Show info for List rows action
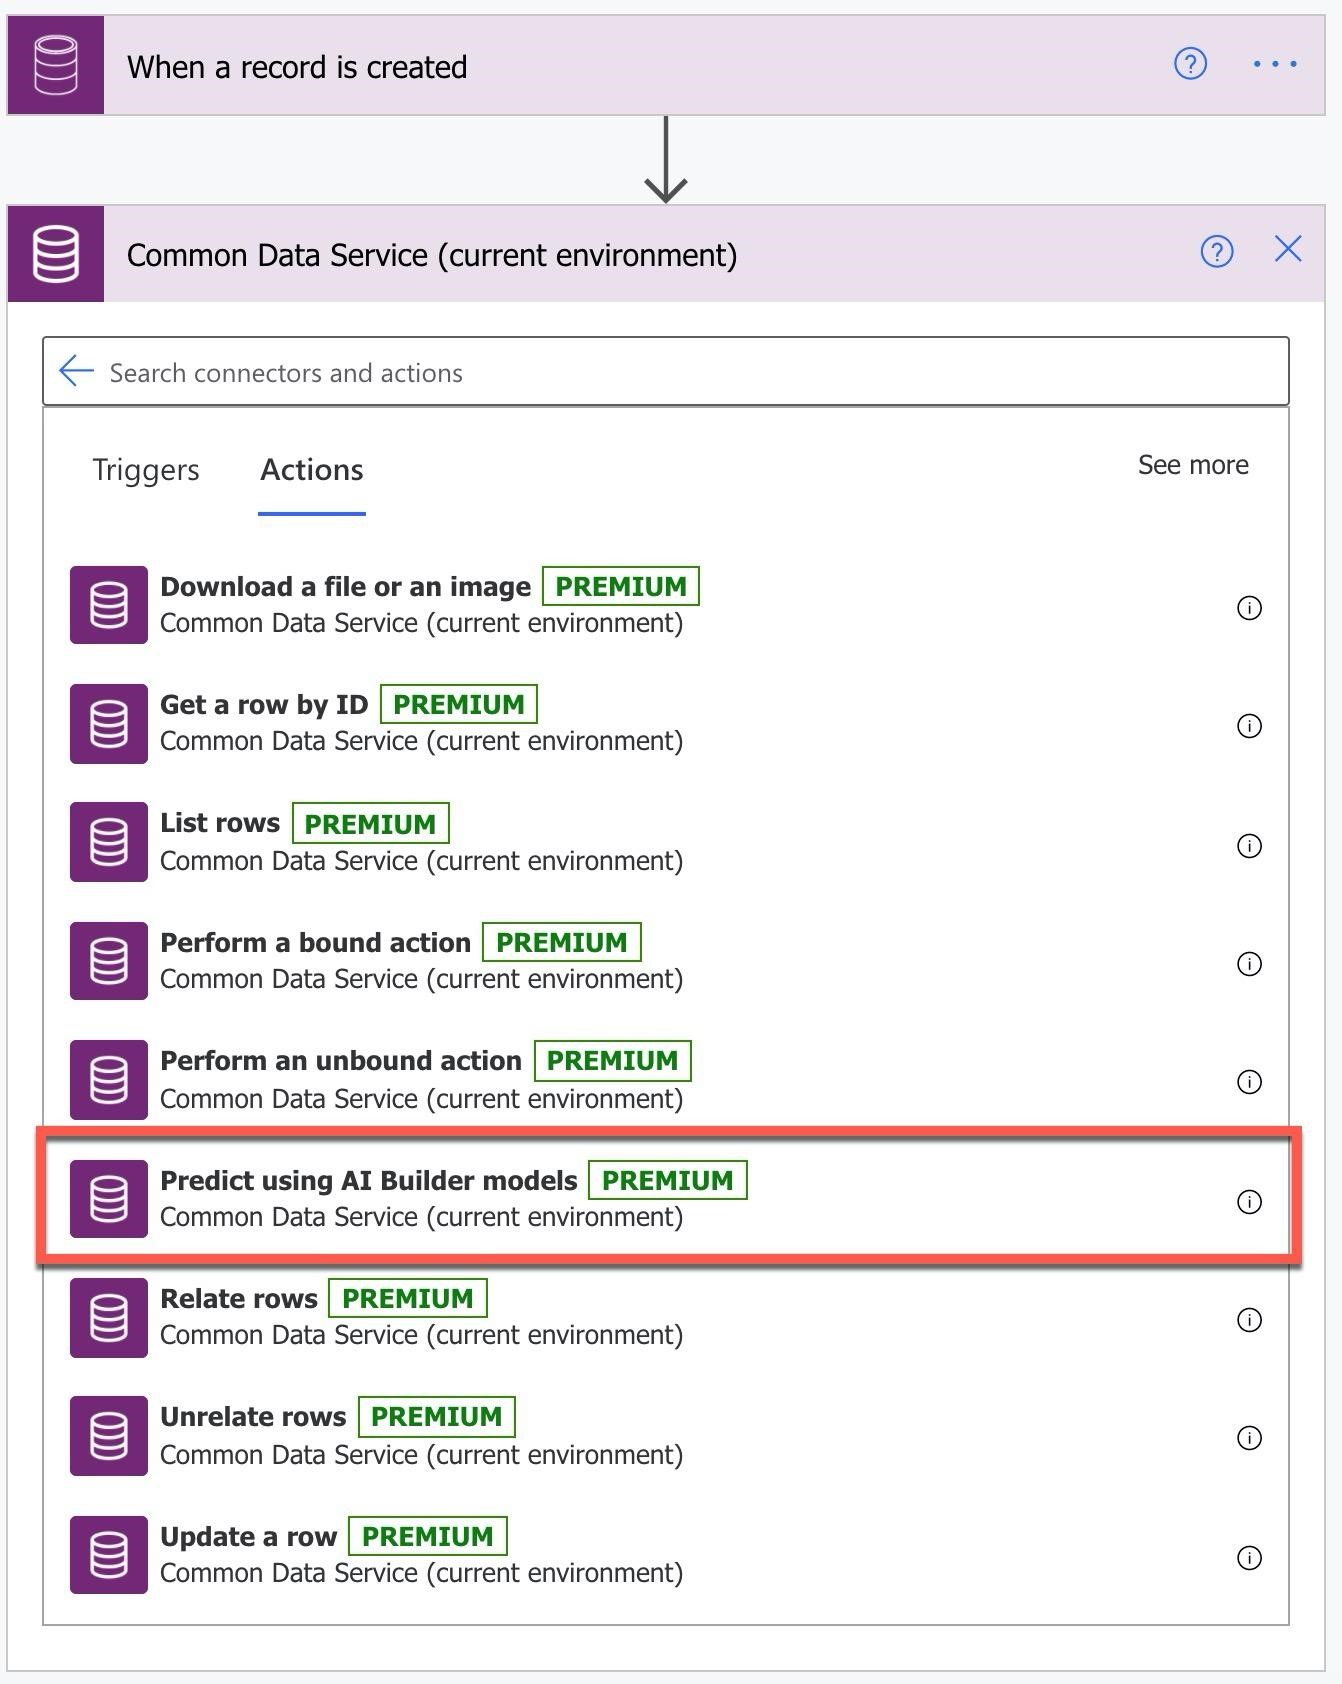This screenshot has width=1342, height=1684. (1249, 846)
